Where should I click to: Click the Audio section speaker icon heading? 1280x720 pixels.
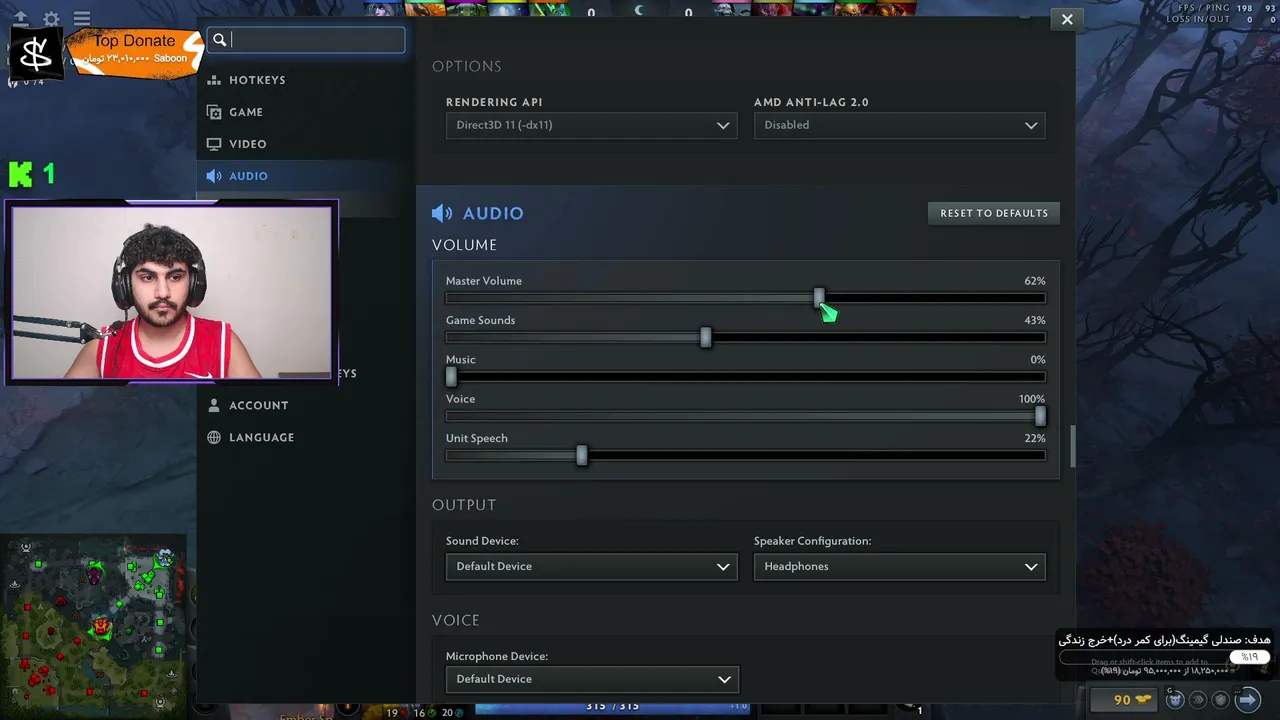pyautogui.click(x=442, y=213)
